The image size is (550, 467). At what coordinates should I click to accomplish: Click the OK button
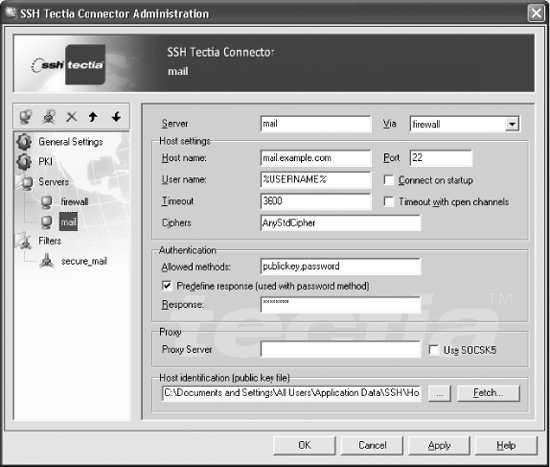click(x=304, y=446)
